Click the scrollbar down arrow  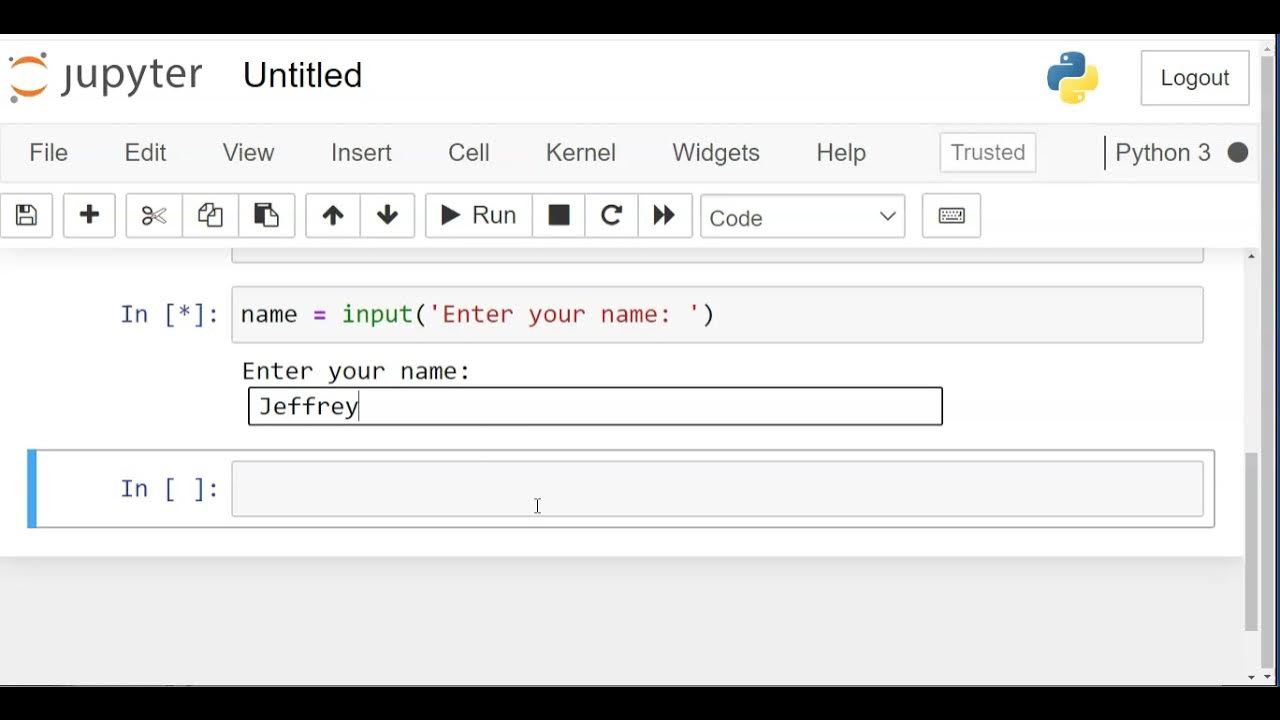pyautogui.click(x=1252, y=678)
